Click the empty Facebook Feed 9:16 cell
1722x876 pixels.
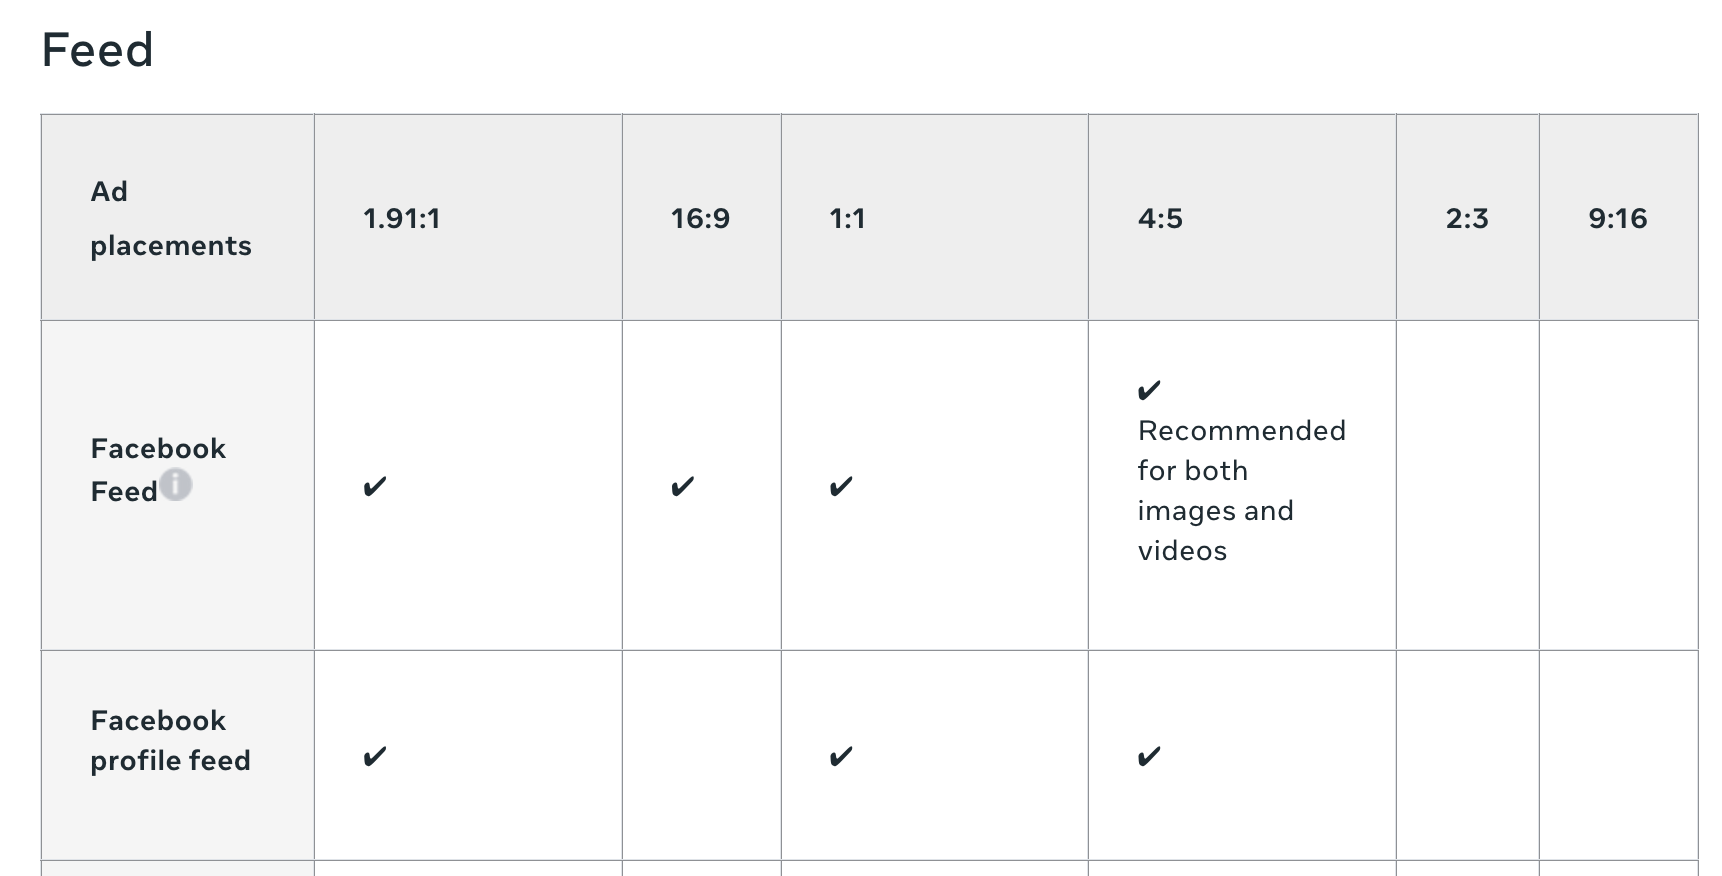coord(1618,485)
